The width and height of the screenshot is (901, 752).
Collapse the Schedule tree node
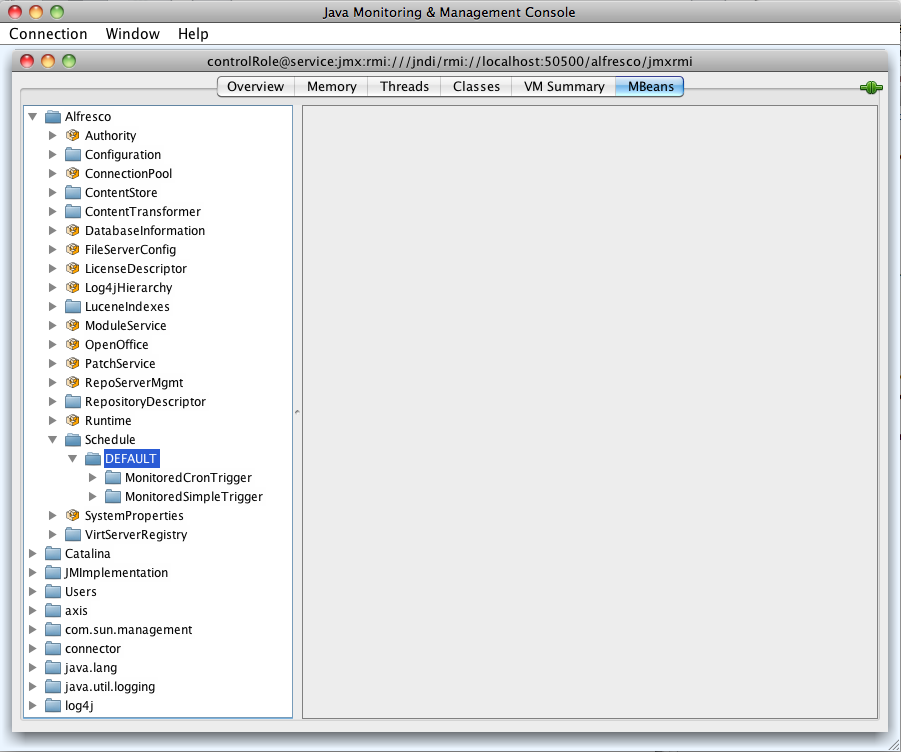pyautogui.click(x=53, y=439)
